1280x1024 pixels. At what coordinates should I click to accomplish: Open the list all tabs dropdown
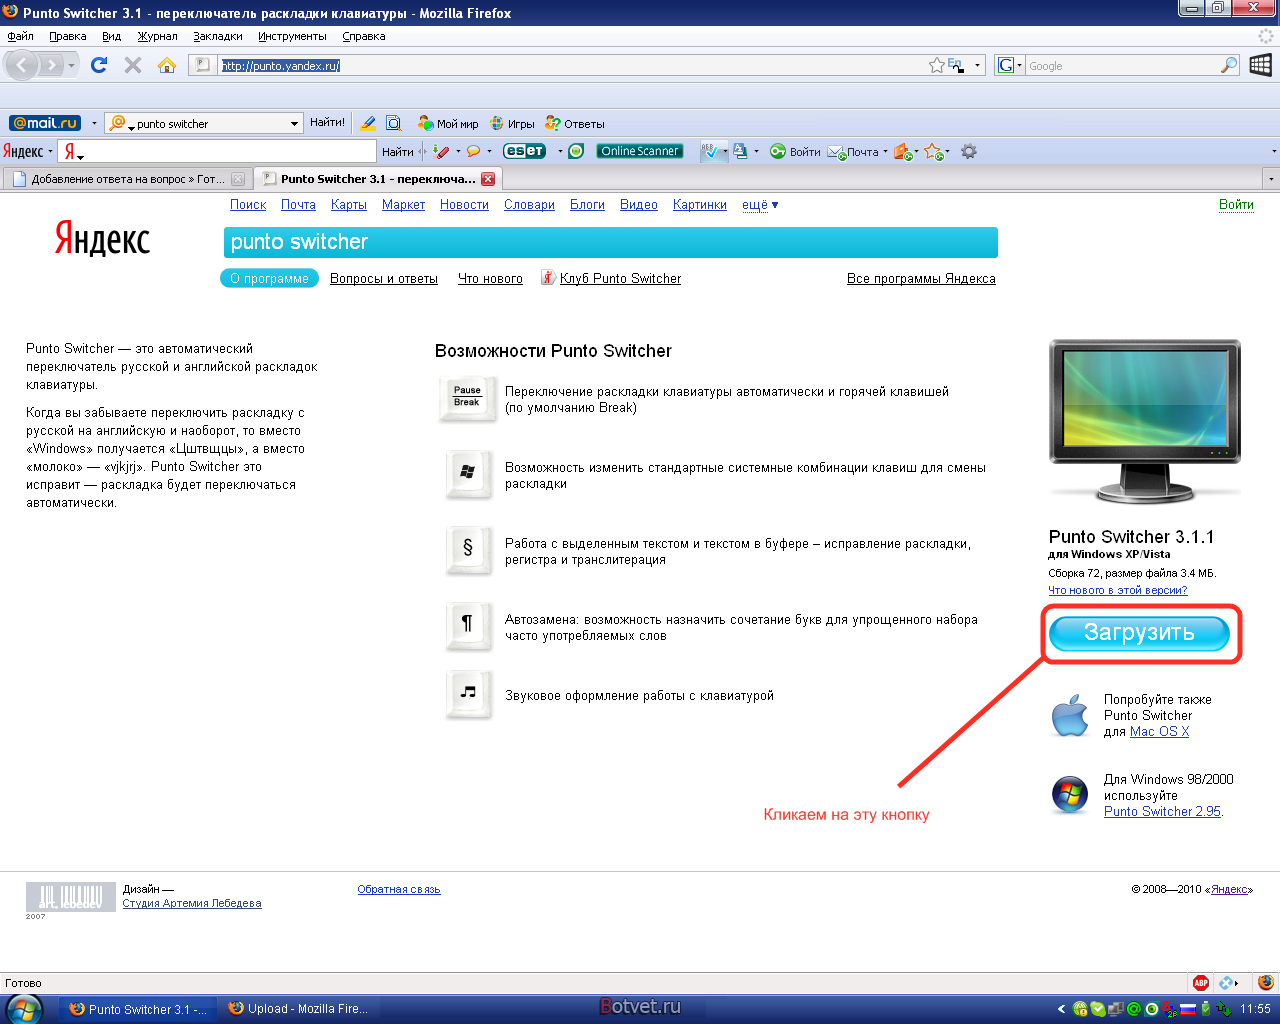(x=1271, y=180)
